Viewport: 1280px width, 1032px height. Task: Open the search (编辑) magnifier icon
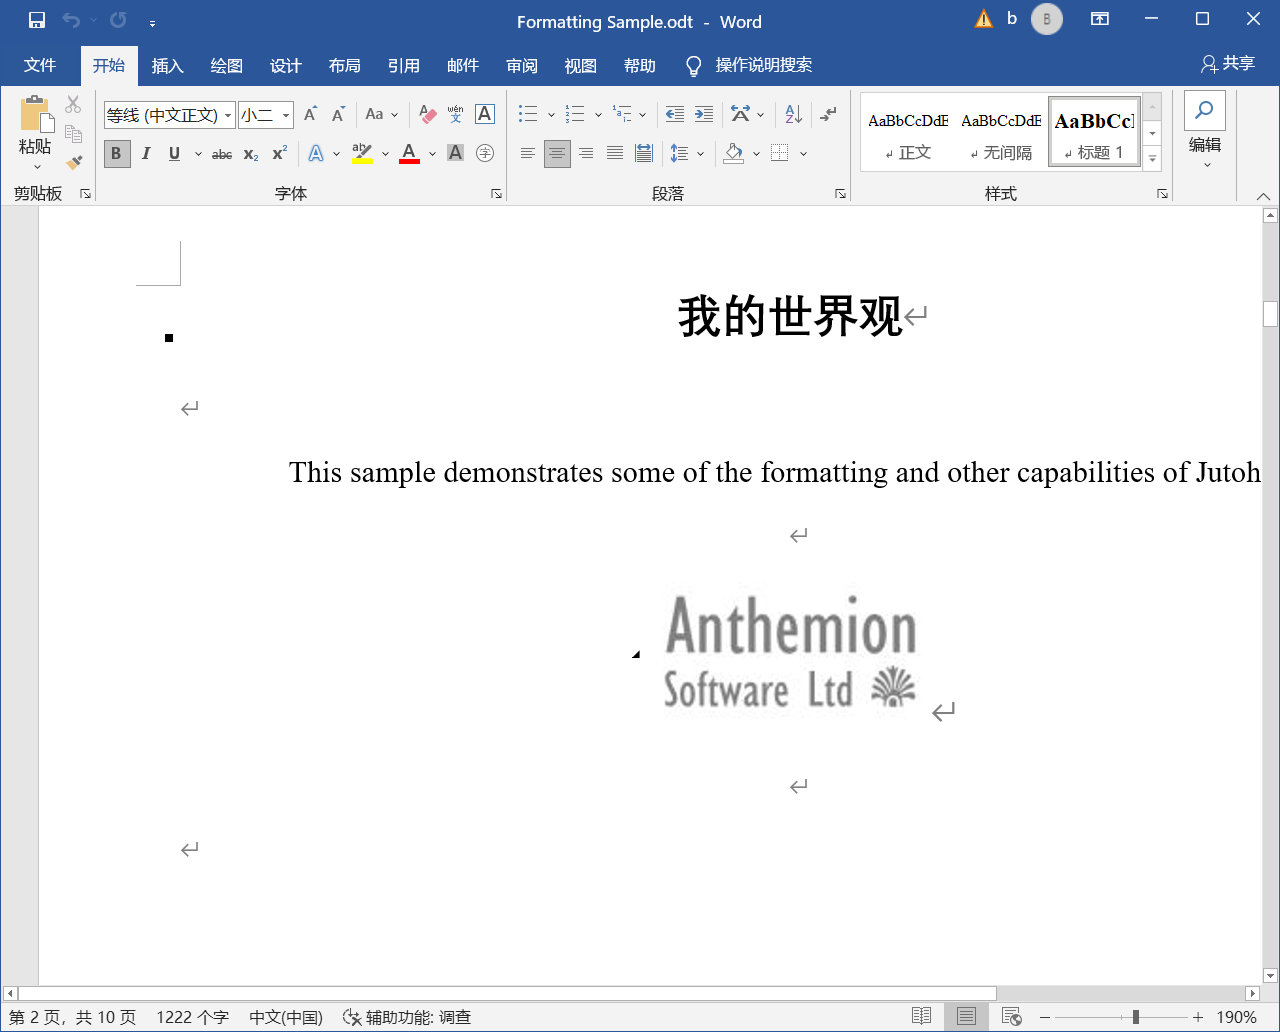(x=1205, y=110)
